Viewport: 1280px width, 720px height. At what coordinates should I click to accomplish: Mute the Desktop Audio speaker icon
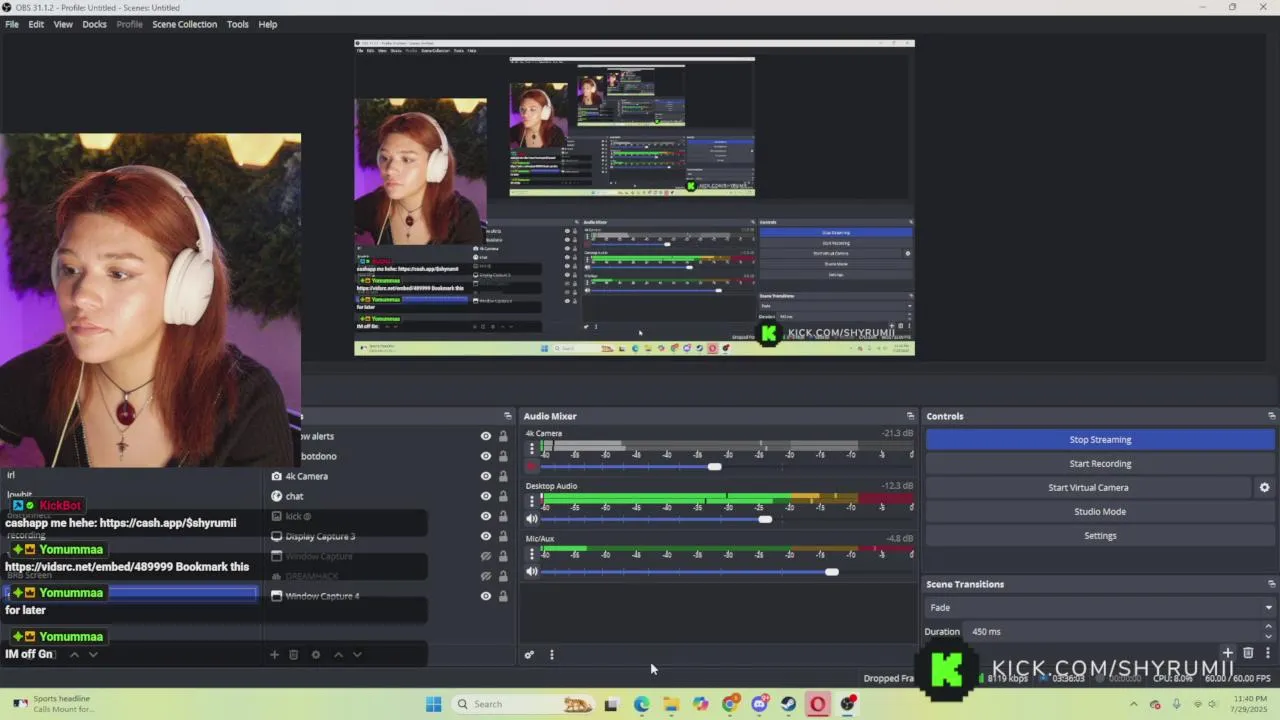point(531,519)
